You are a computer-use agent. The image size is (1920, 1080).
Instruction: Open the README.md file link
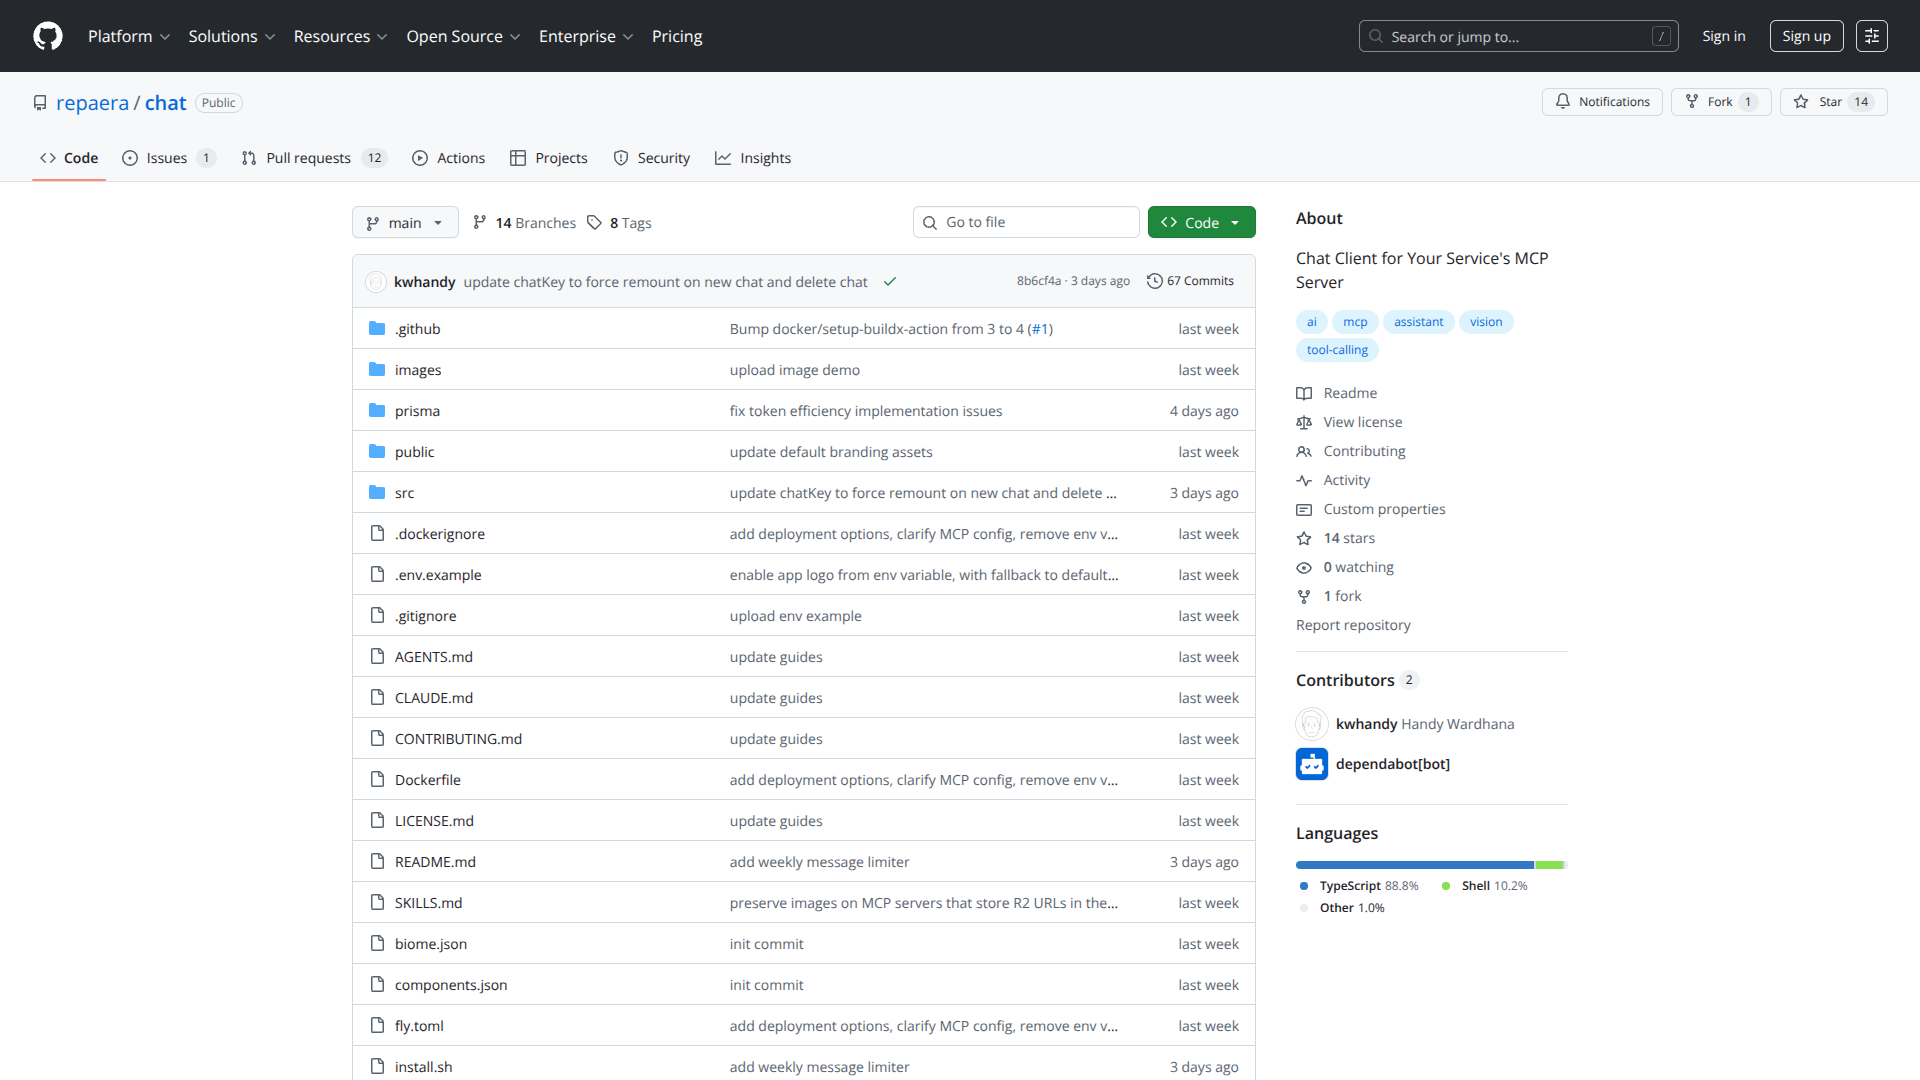[435, 862]
